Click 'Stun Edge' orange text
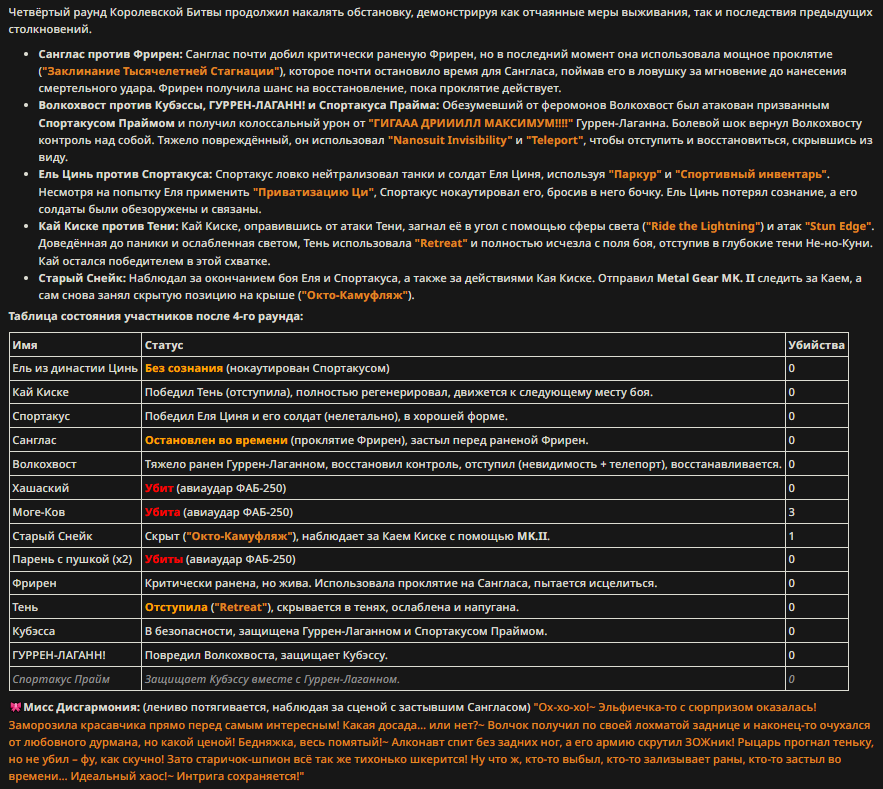 click(x=838, y=226)
